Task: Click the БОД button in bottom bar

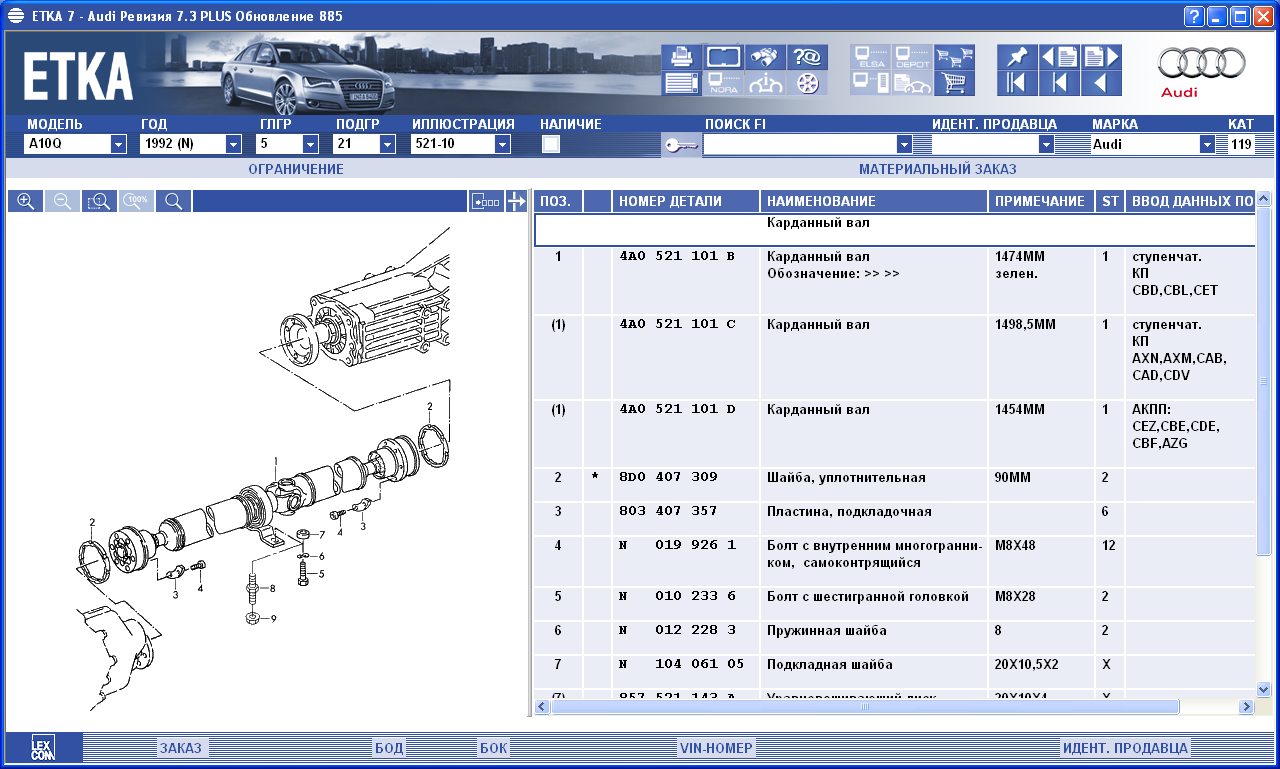Action: (x=388, y=748)
